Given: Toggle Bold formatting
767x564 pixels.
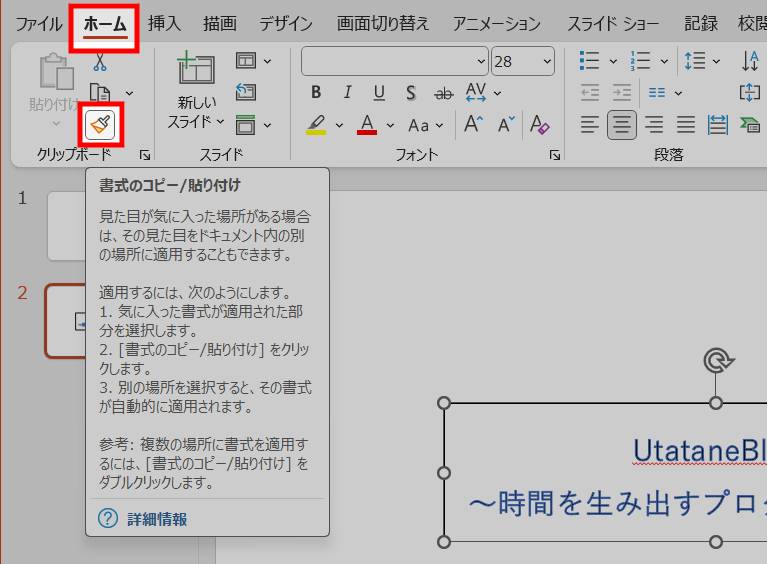Looking at the screenshot, I should tap(316, 92).
